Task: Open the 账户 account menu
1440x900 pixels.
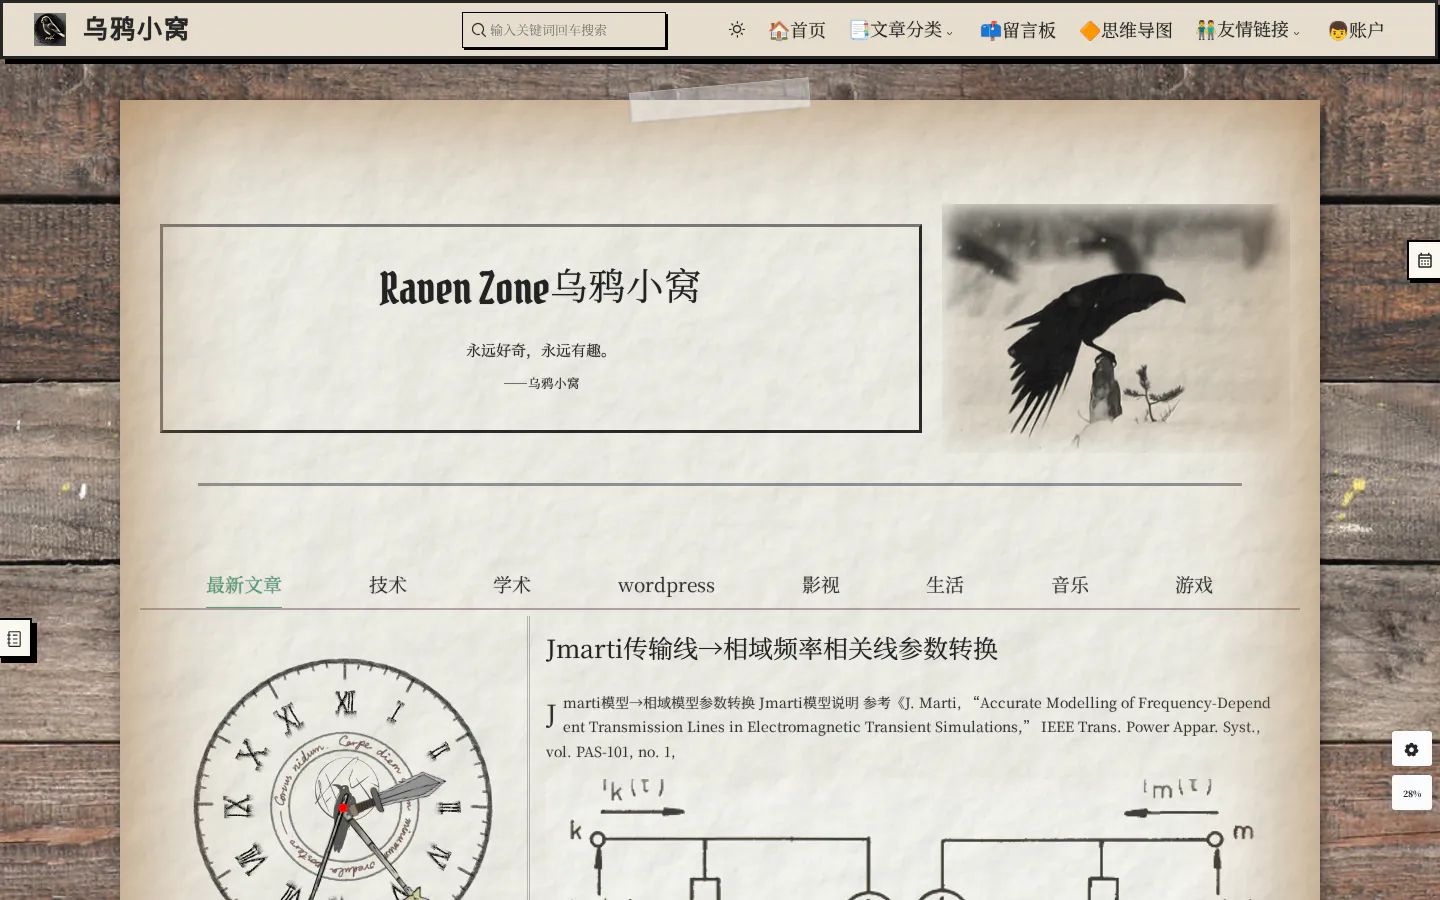Action: [x=1356, y=30]
